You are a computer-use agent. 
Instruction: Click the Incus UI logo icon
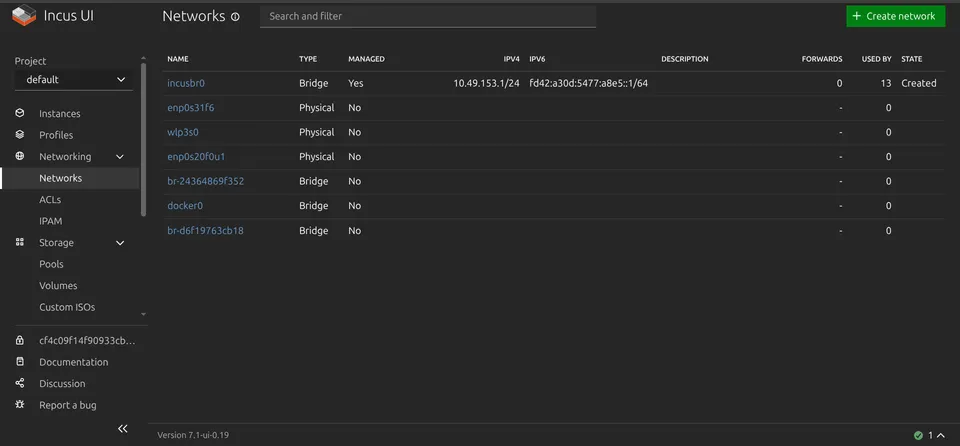[x=24, y=15]
